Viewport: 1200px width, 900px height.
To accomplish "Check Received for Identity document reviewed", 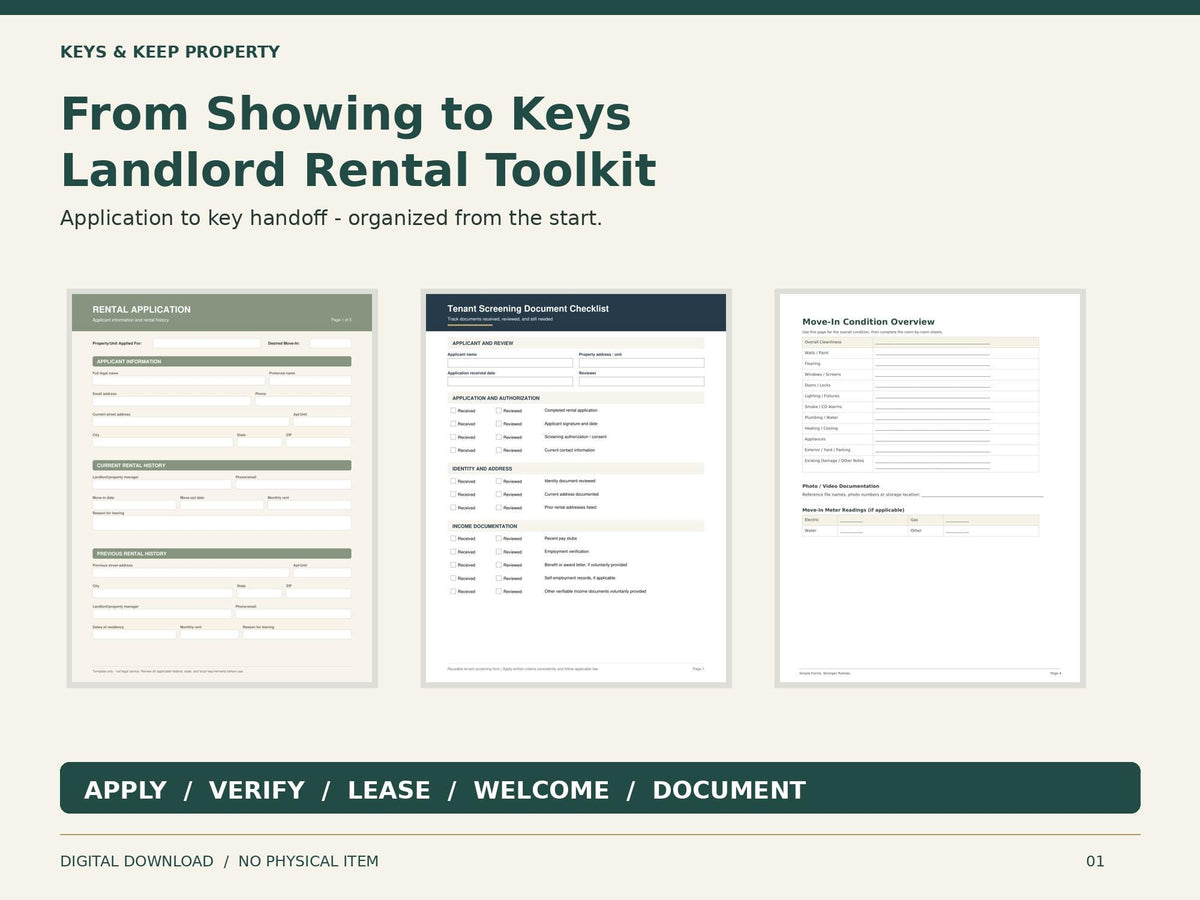I will 453,481.
